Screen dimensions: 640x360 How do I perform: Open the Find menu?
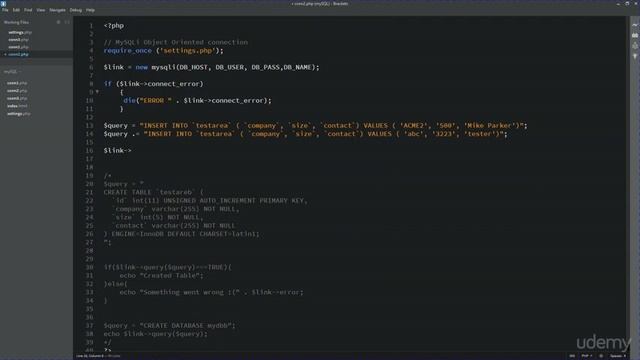tap(28, 10)
